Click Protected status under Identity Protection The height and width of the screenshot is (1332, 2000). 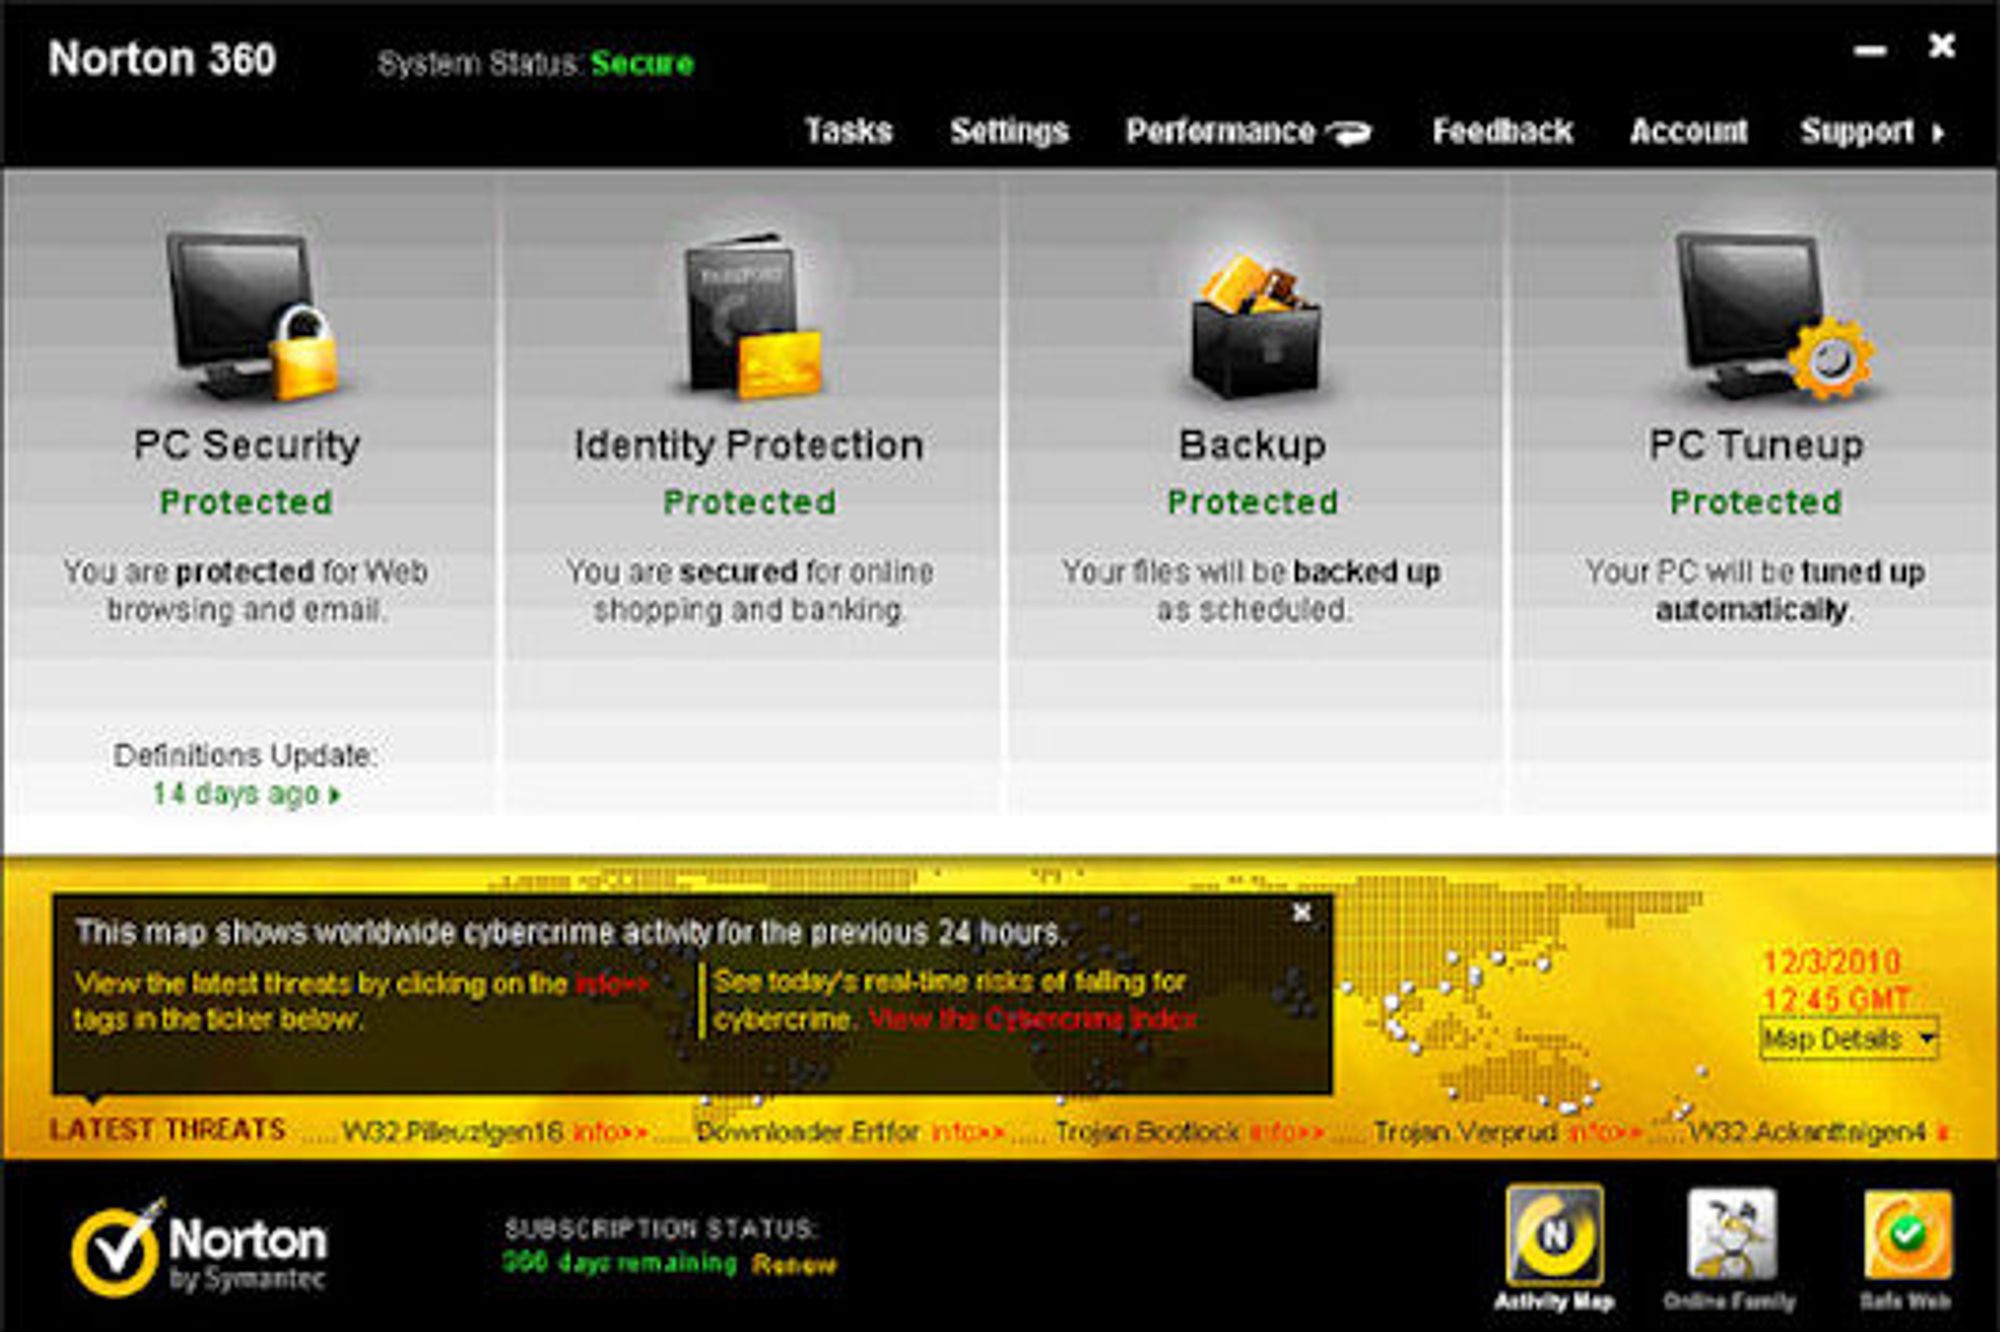(x=750, y=502)
